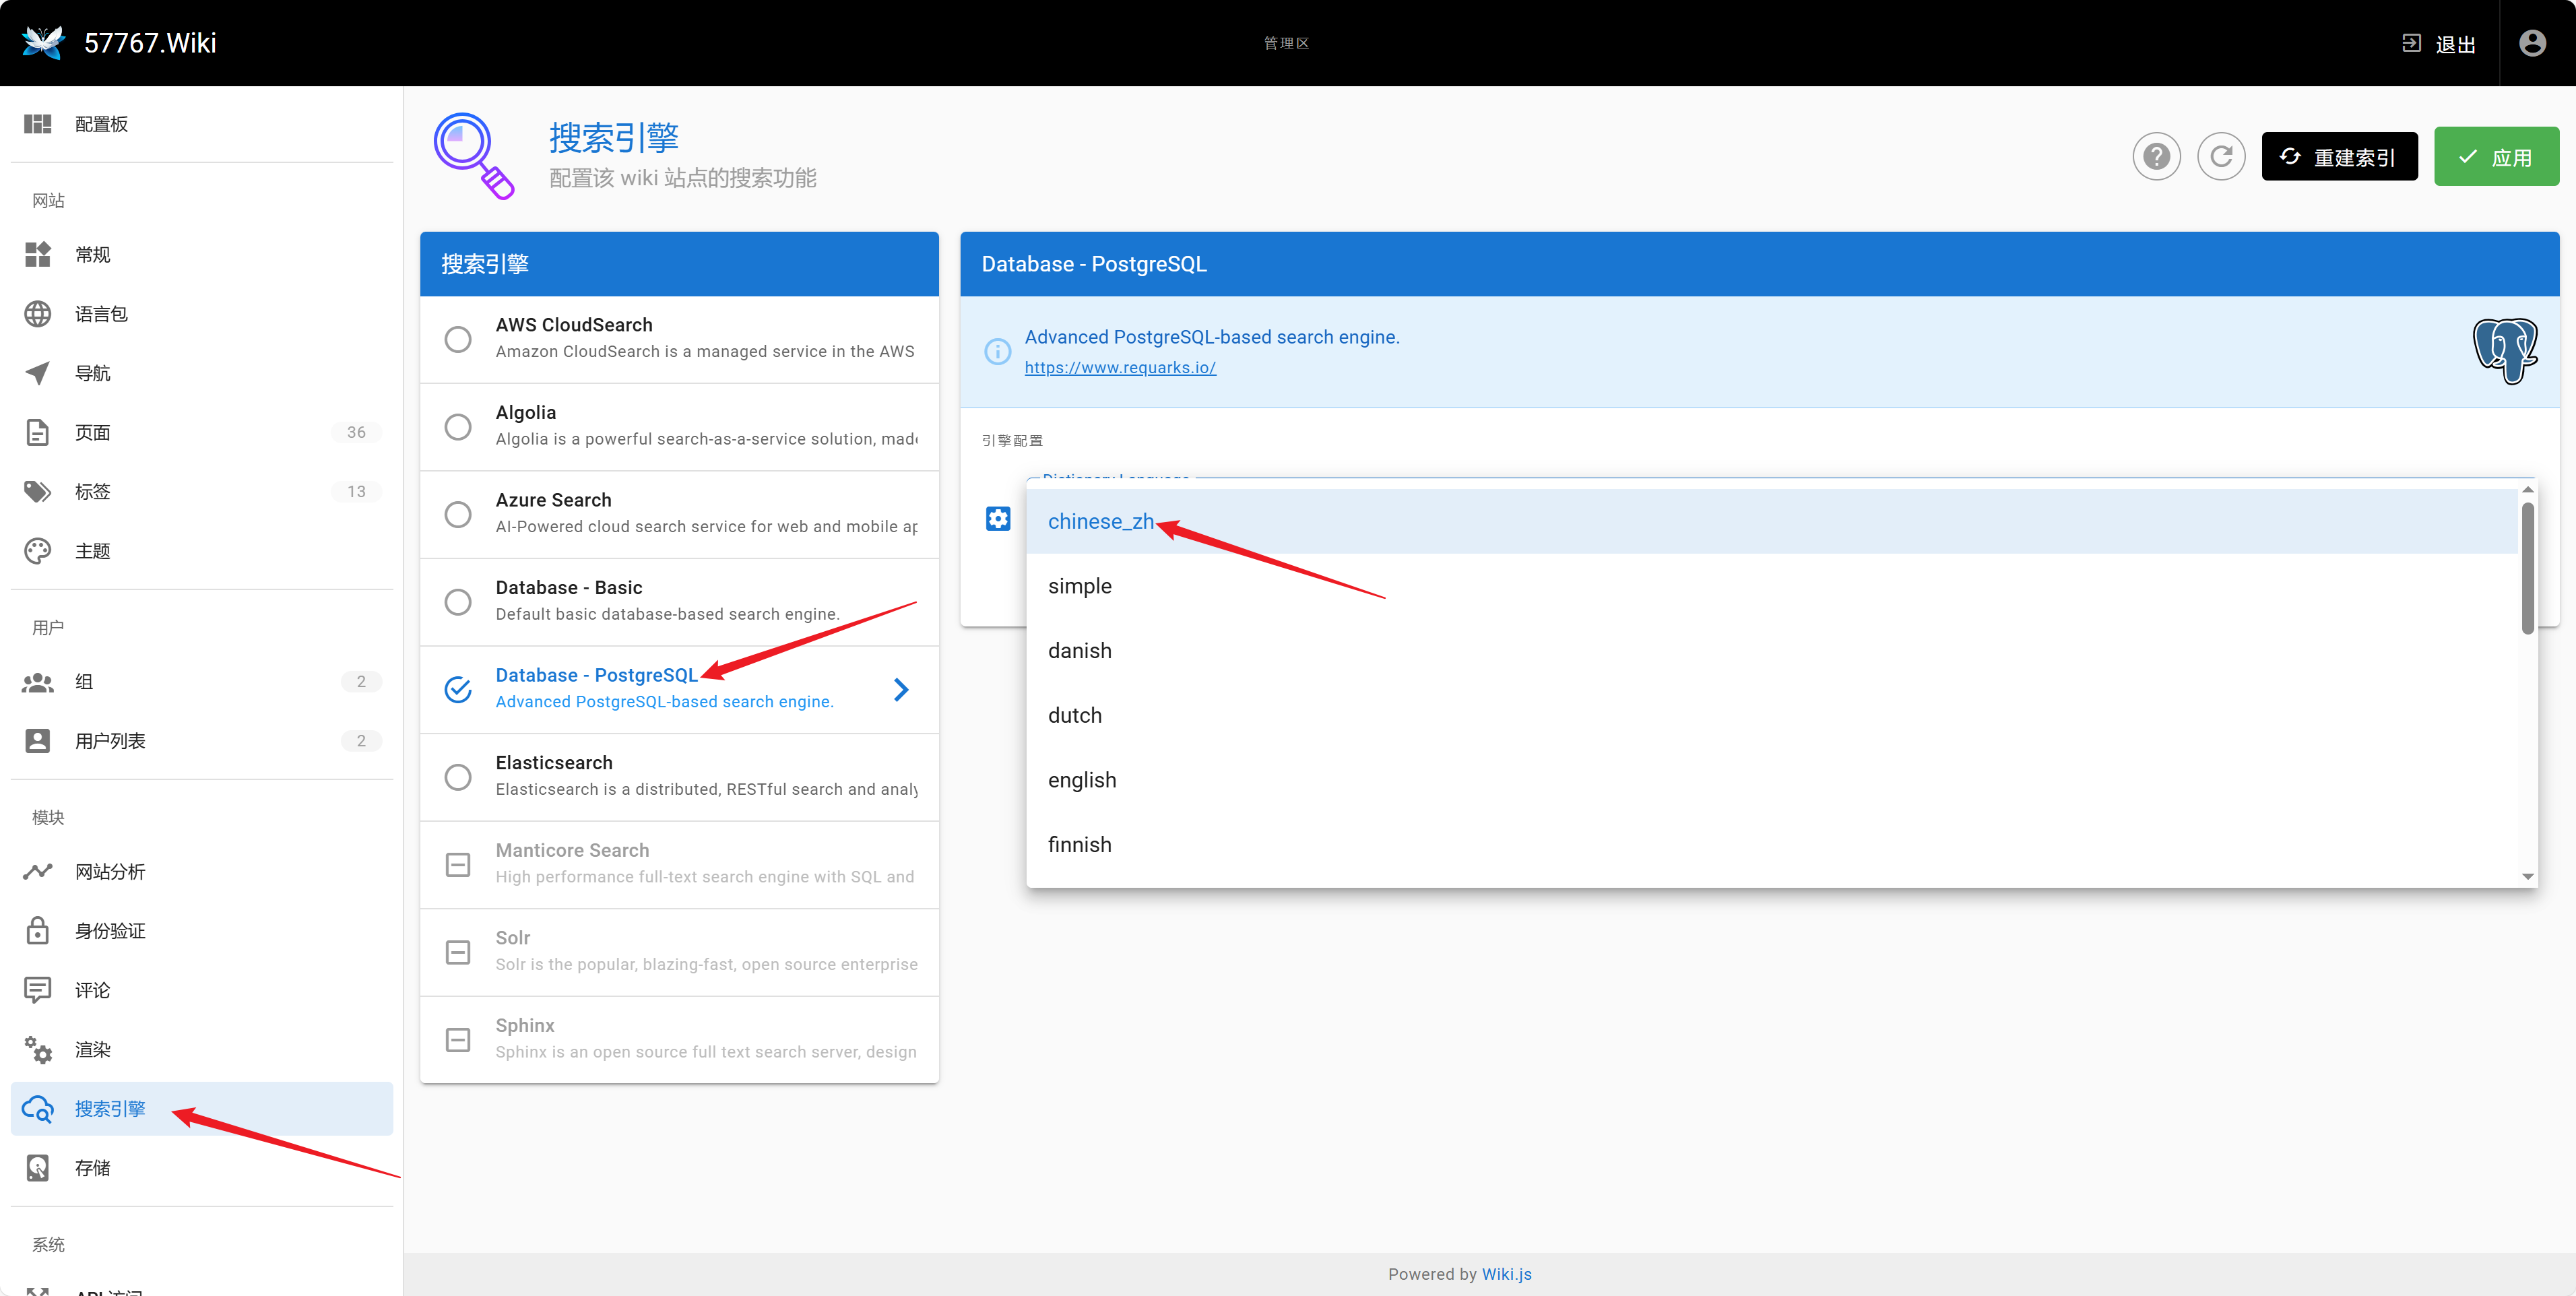Click the 渲染 gears icon
Viewport: 2576px width, 1296px height.
(x=37, y=1050)
